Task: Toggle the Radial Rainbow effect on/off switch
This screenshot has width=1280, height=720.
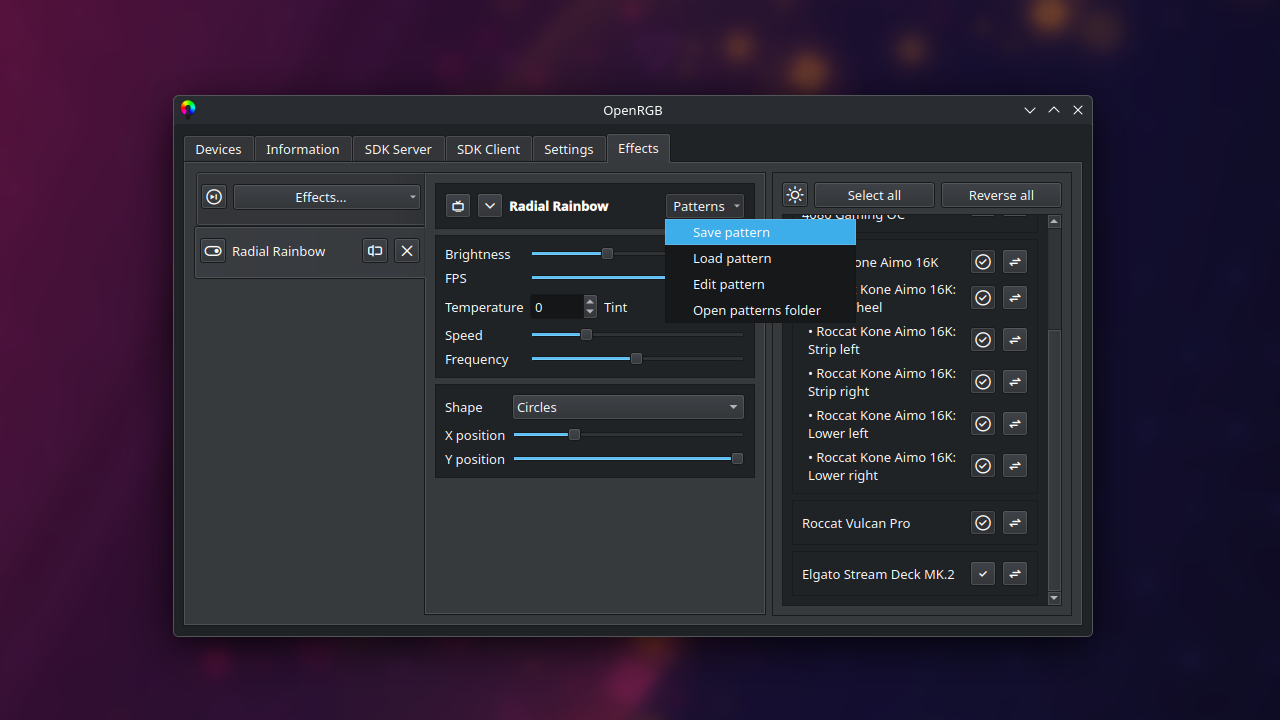Action: coord(213,251)
